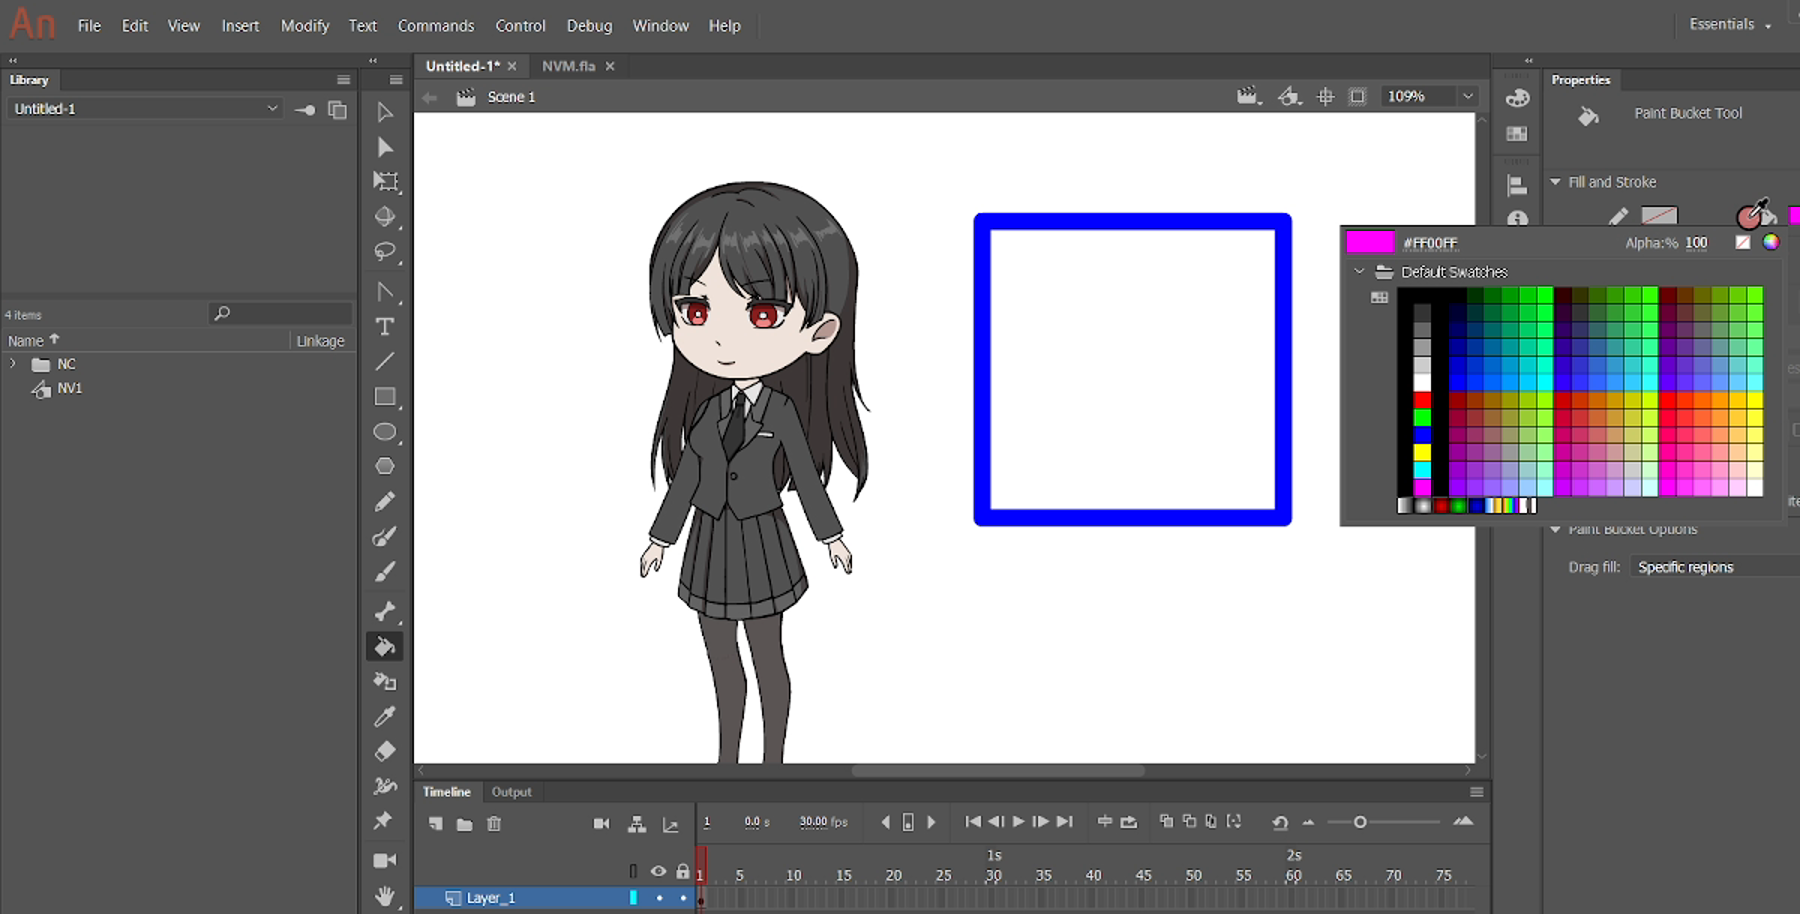Viewport: 1800px width, 914px height.
Task: Select the Lasso tool
Action: tap(385, 252)
